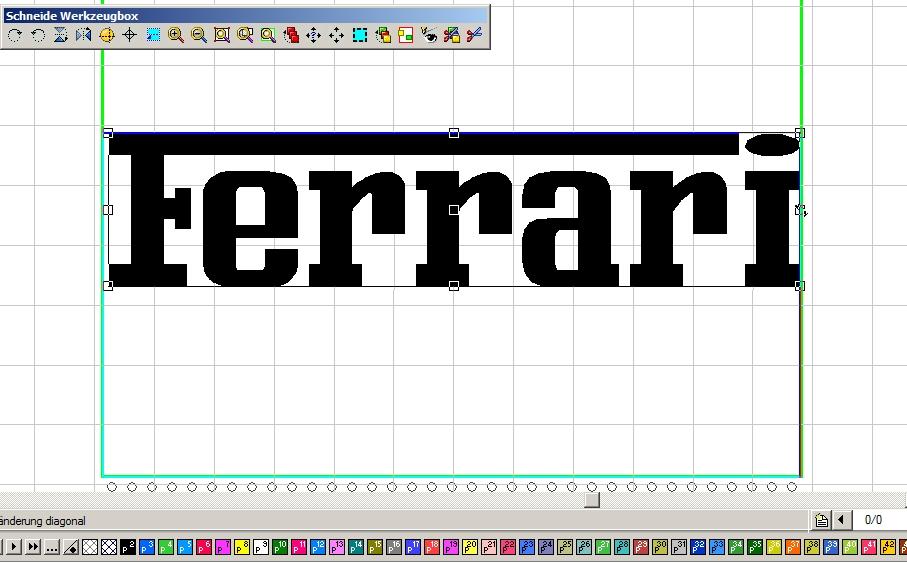
Task: Click the page icon beside 0/0 counter
Action: pos(821,520)
